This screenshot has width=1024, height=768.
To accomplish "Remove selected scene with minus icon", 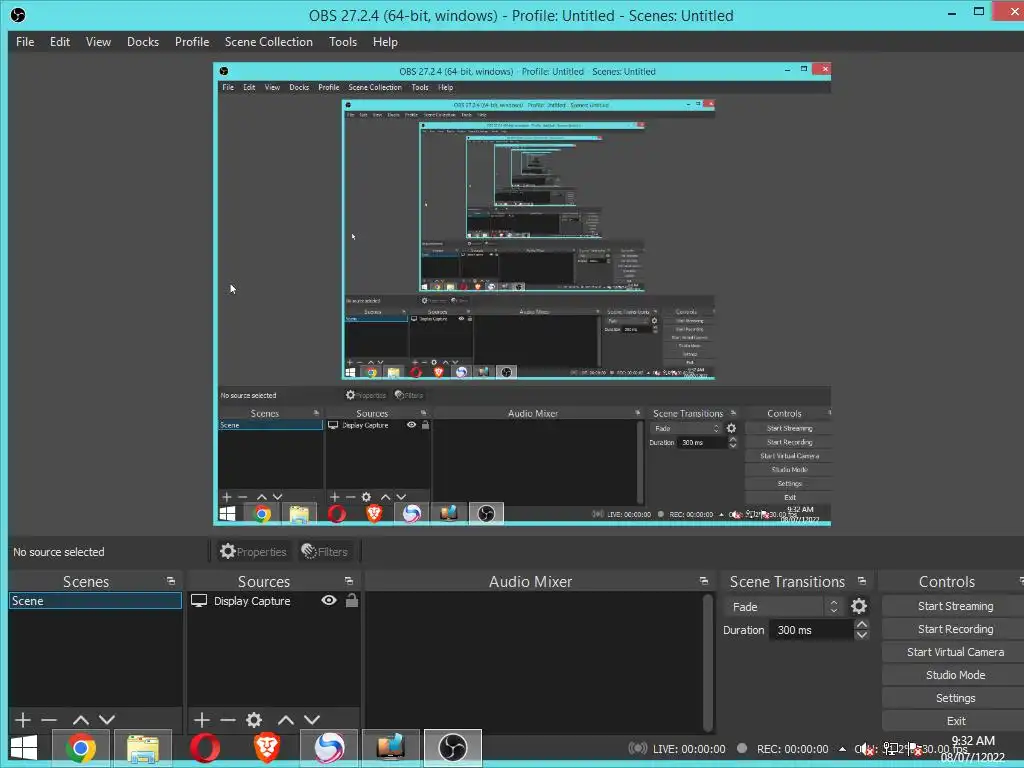I will pos(49,720).
